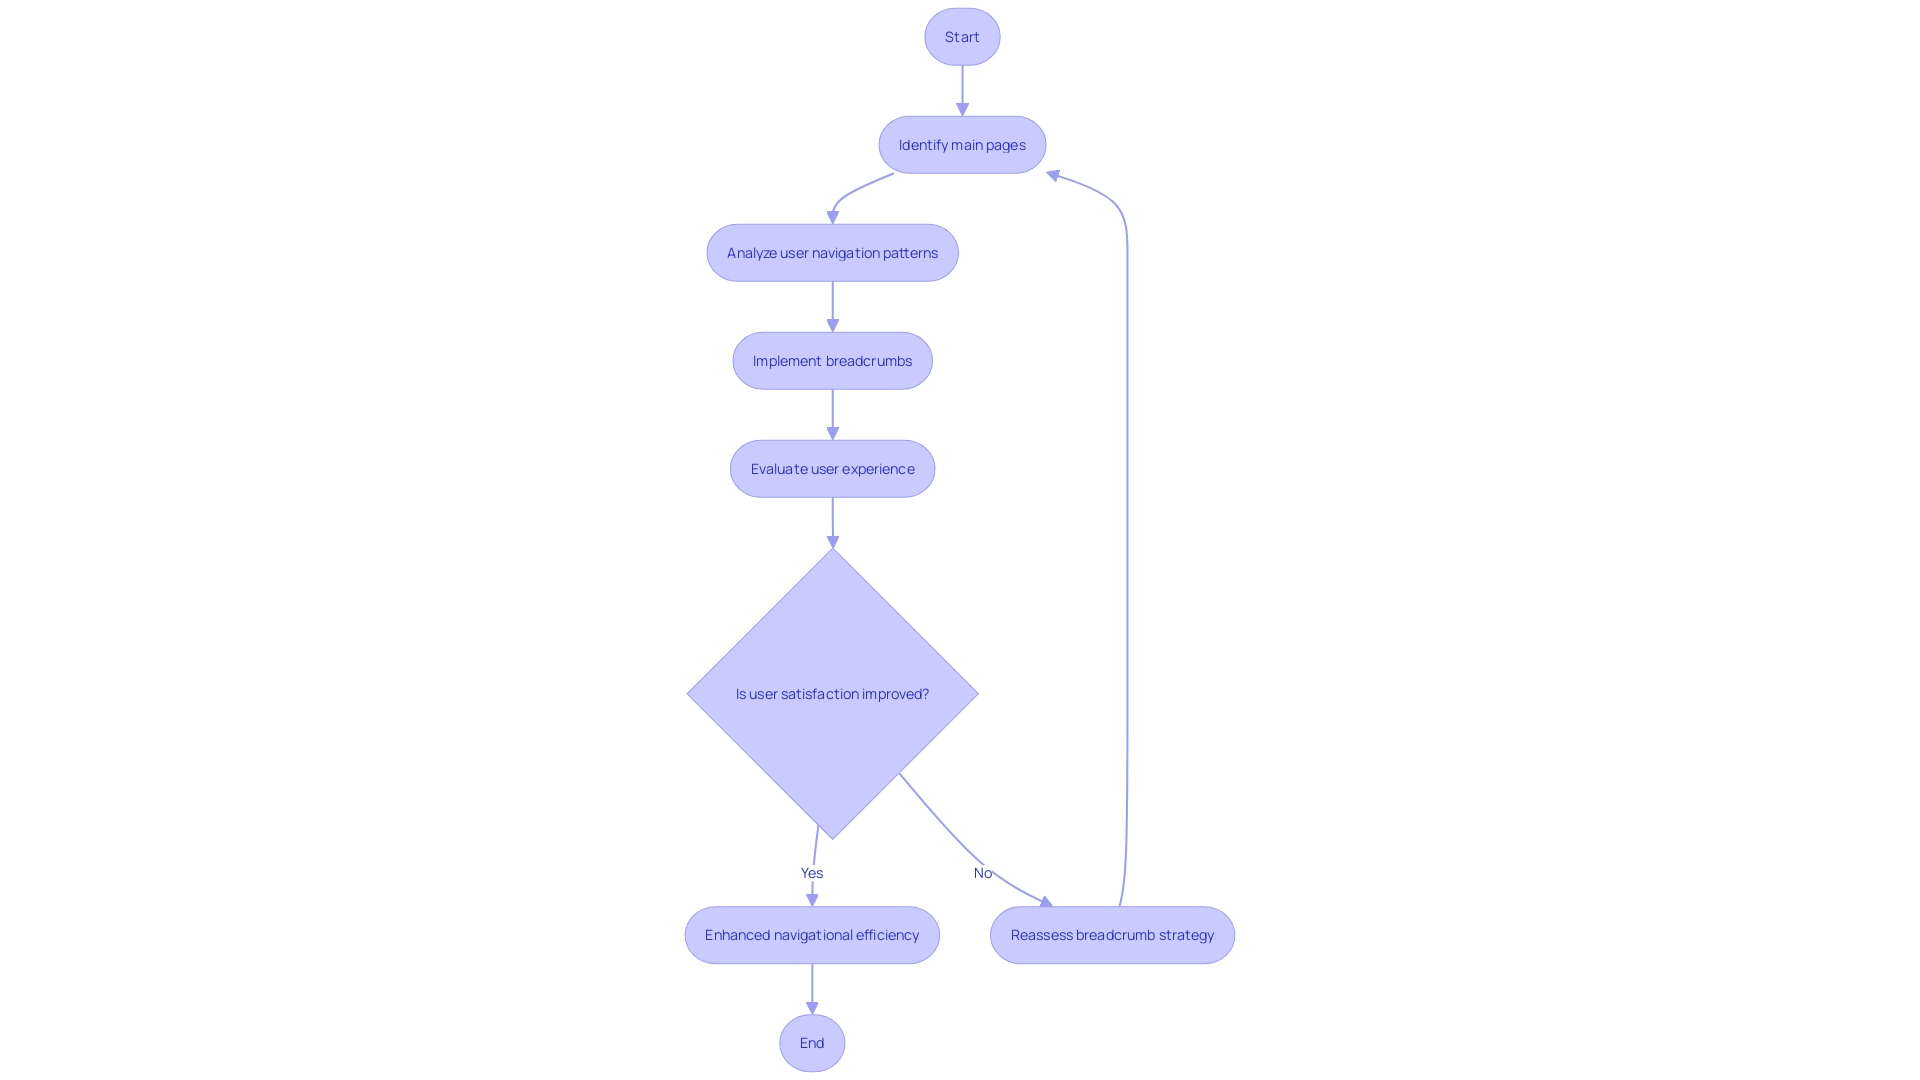Click the Enhanced navigational efficiency node
Image resolution: width=1920 pixels, height=1080 pixels.
[x=811, y=935]
